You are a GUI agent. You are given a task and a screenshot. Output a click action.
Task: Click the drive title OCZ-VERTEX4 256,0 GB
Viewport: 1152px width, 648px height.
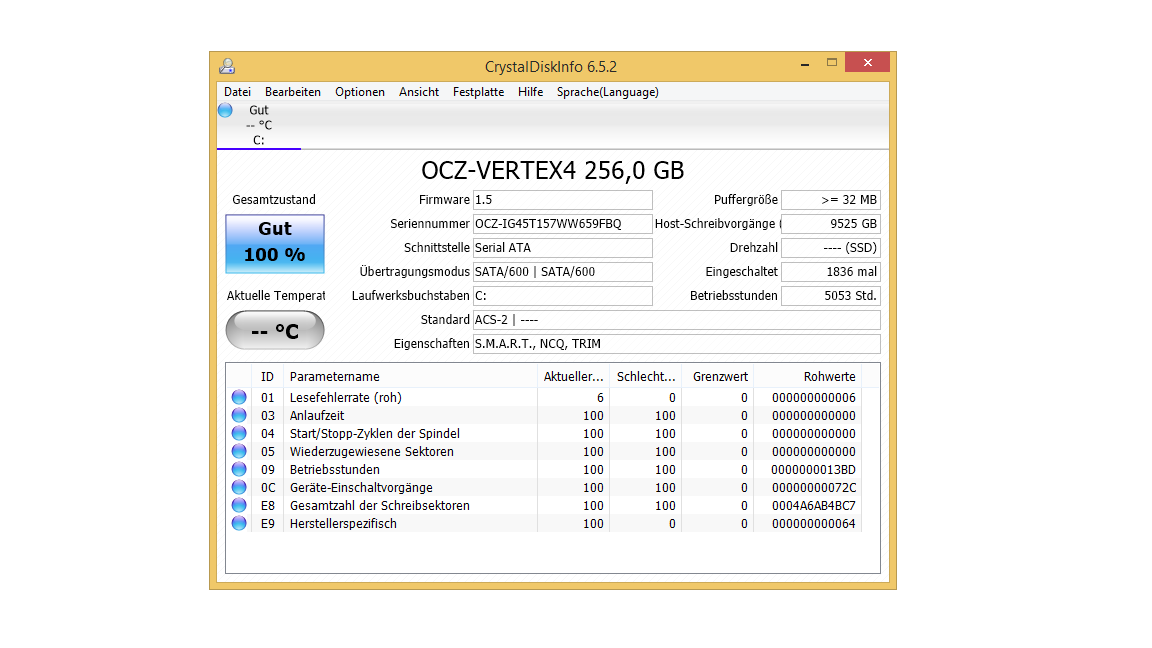[552, 170]
